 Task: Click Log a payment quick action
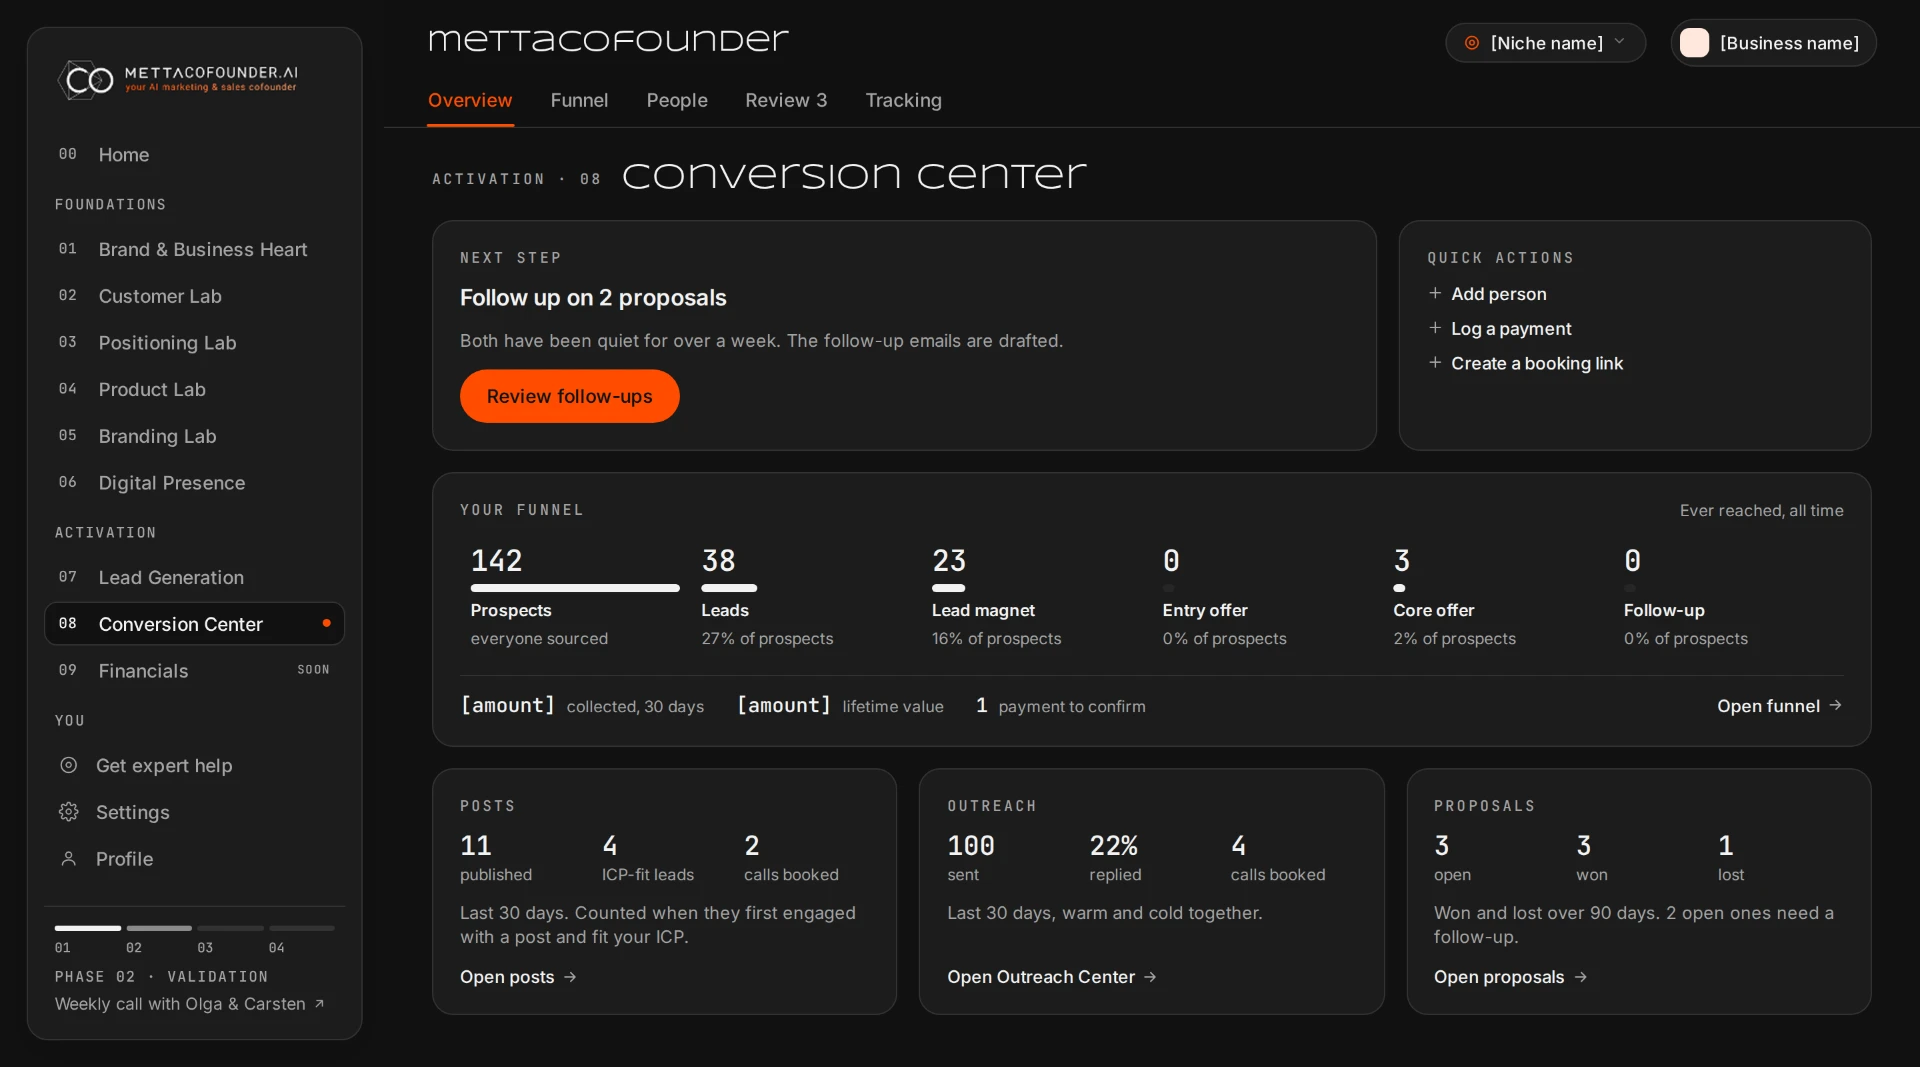[x=1499, y=328]
